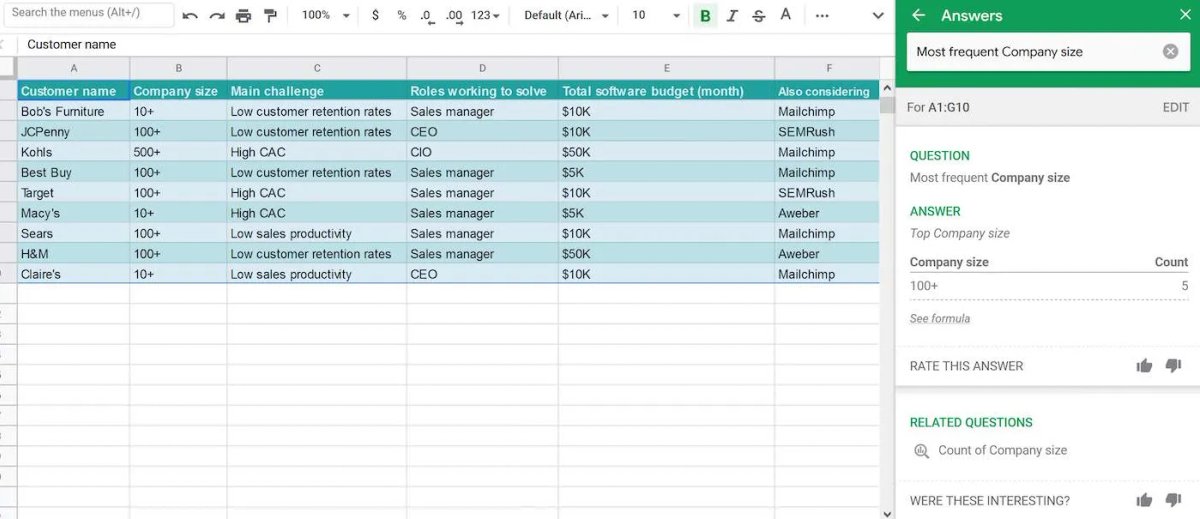The height and width of the screenshot is (519, 1200).
Task: Click the redo arrow icon
Action: pyautogui.click(x=217, y=16)
